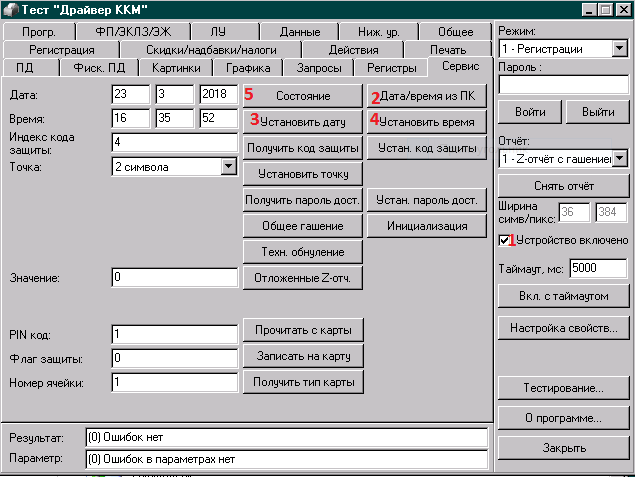The height and width of the screenshot is (477, 635).
Task: Click 'Снять отчёт' button
Action: (561, 185)
